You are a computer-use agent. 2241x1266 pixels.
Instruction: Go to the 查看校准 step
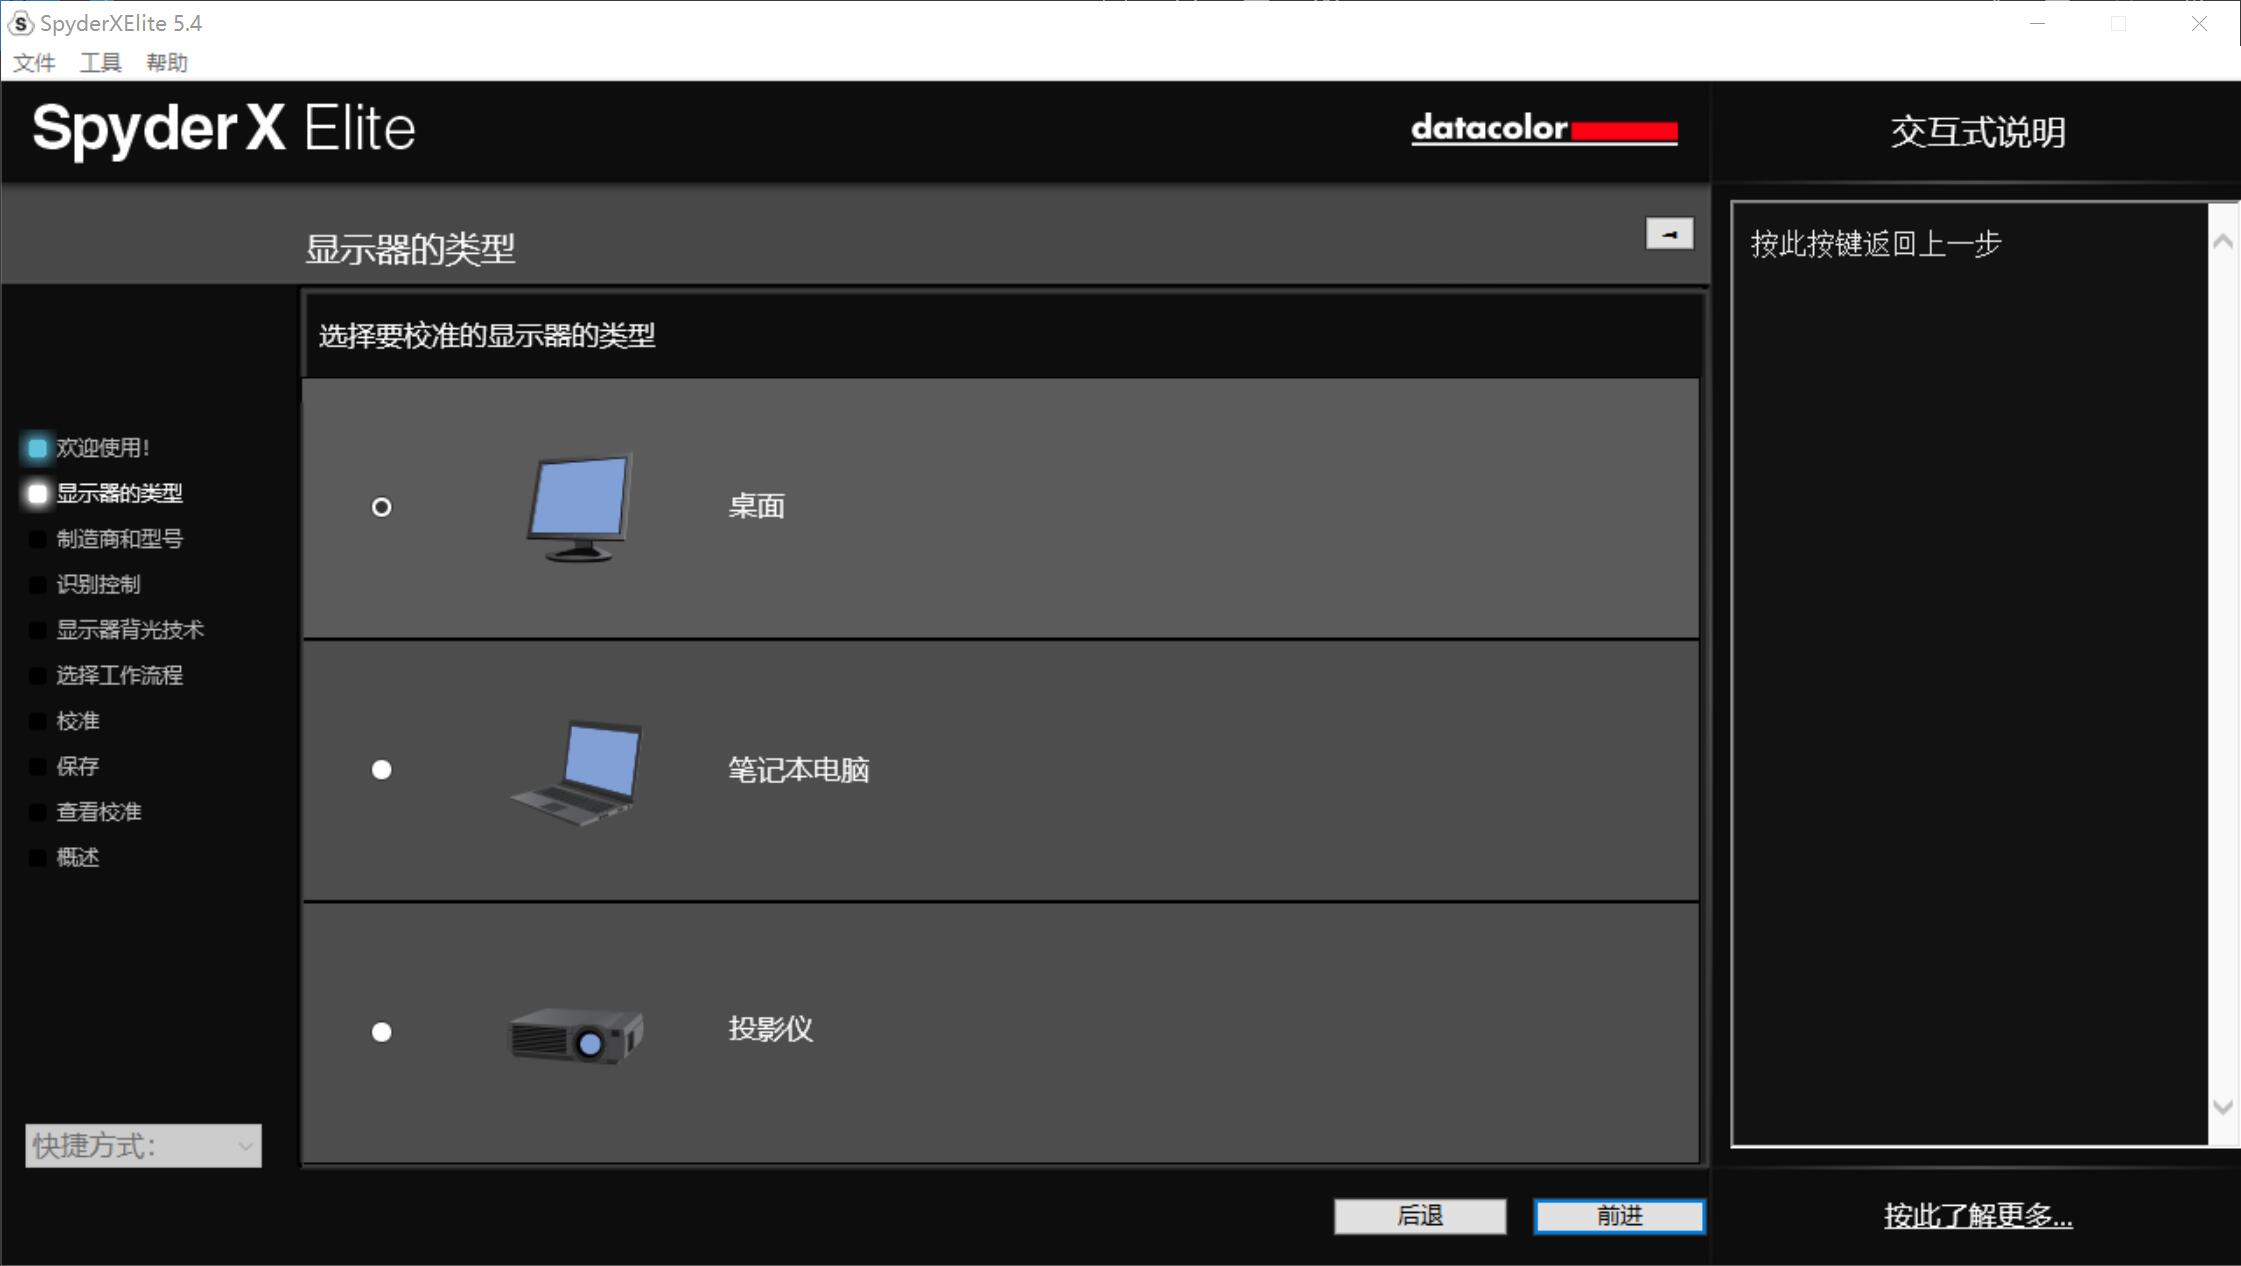98,812
